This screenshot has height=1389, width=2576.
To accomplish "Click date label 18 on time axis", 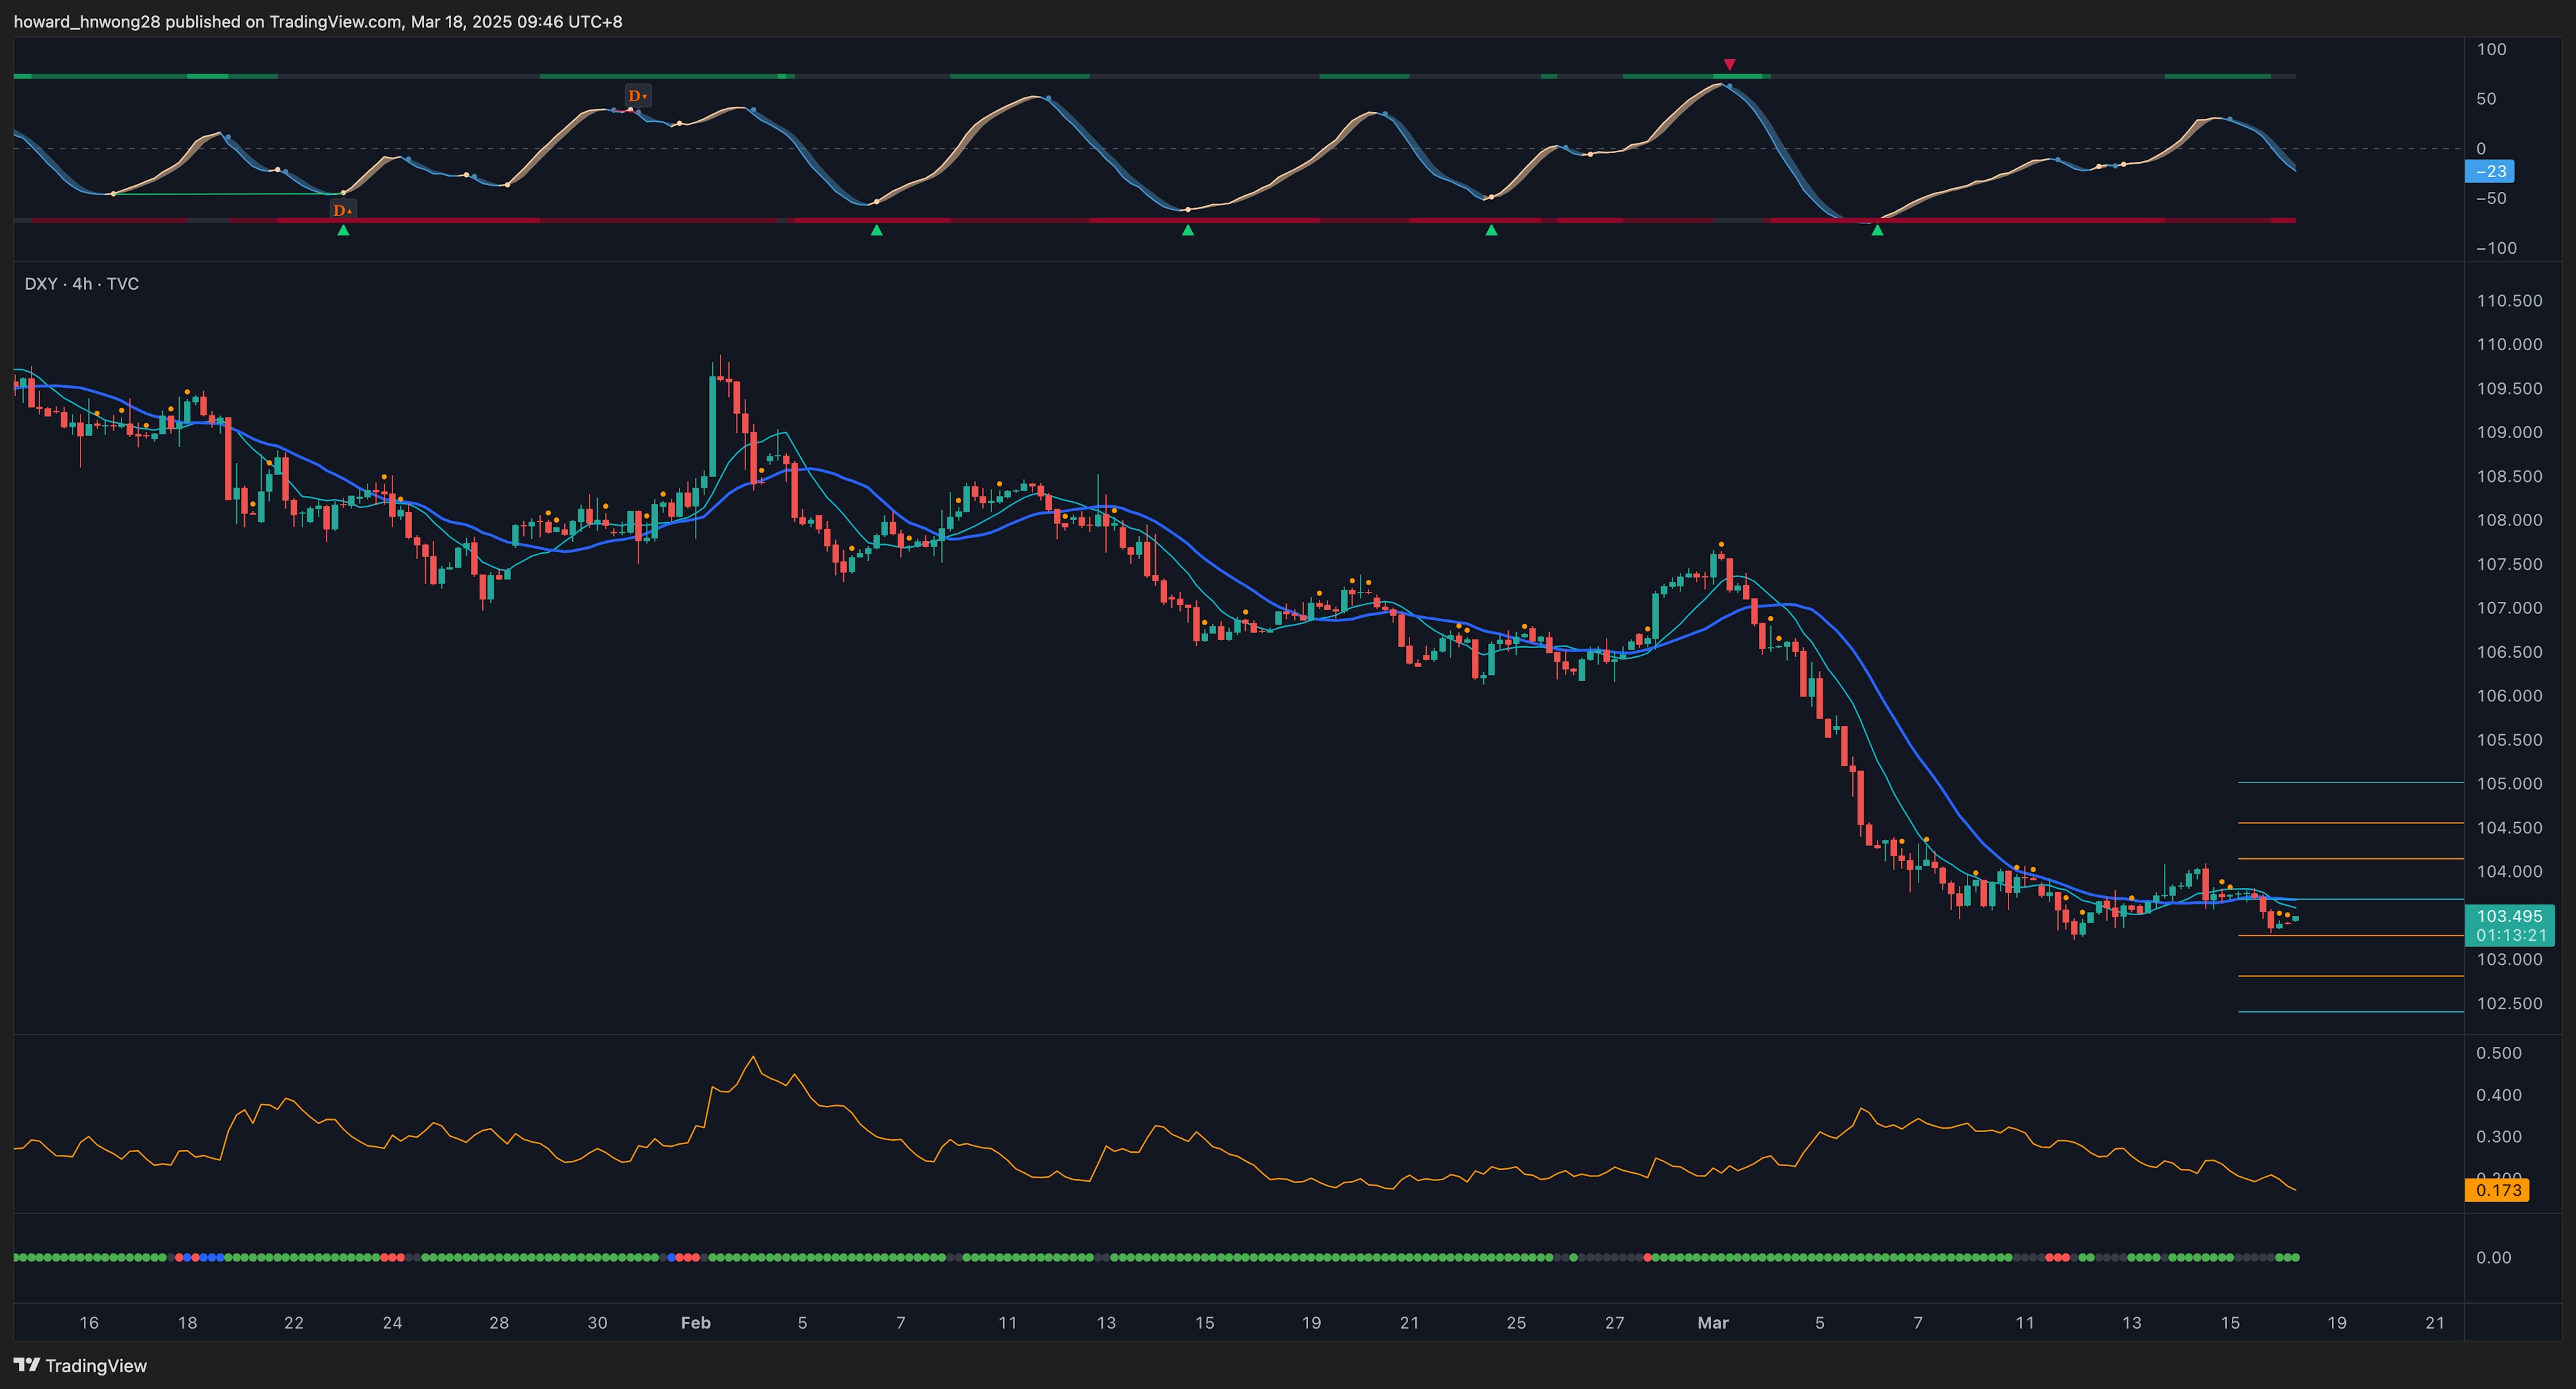I will [x=187, y=1322].
